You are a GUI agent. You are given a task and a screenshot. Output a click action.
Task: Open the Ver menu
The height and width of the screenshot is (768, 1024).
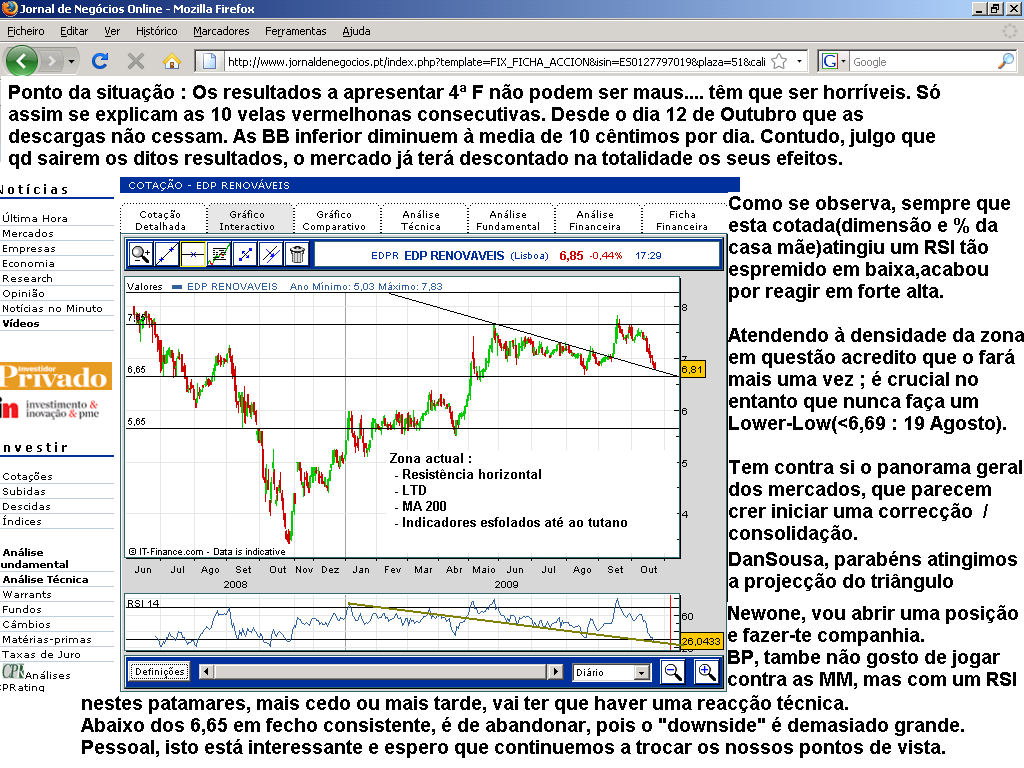(112, 31)
